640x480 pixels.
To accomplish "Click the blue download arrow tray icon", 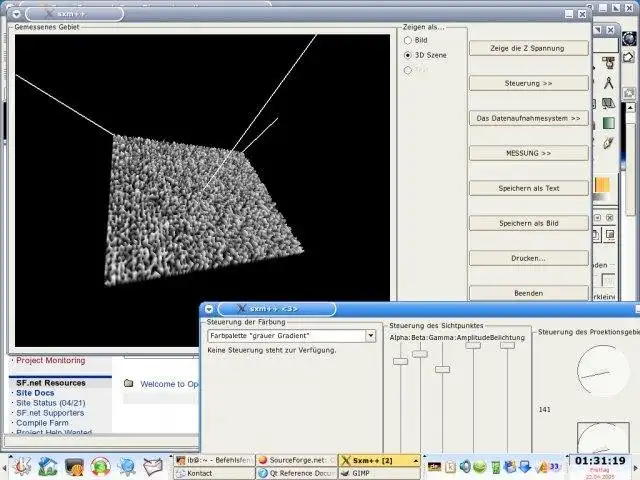I will (526, 466).
